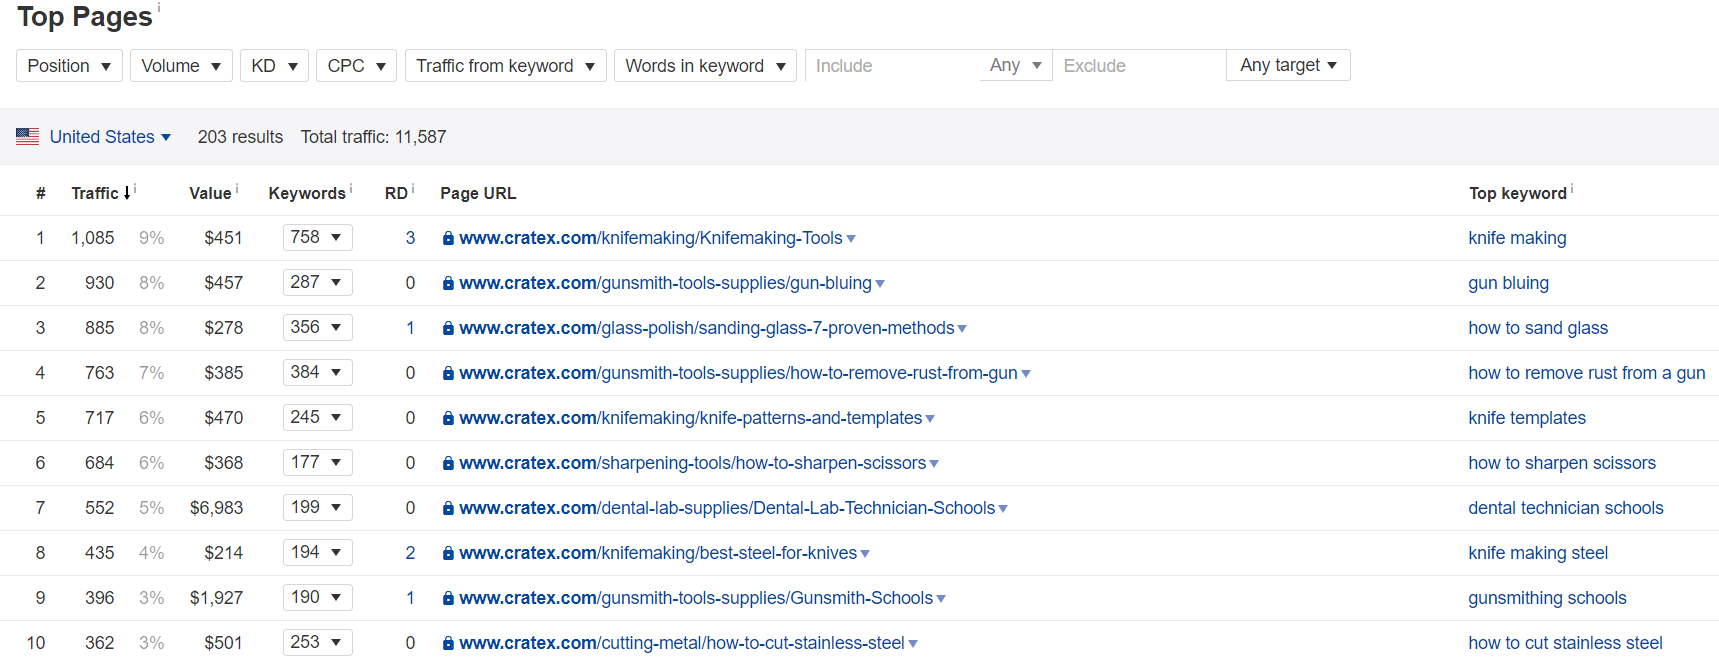Open URL options caret for Dental-Lab-Technician-Schools
This screenshot has height=662, width=1719.
(1003, 509)
